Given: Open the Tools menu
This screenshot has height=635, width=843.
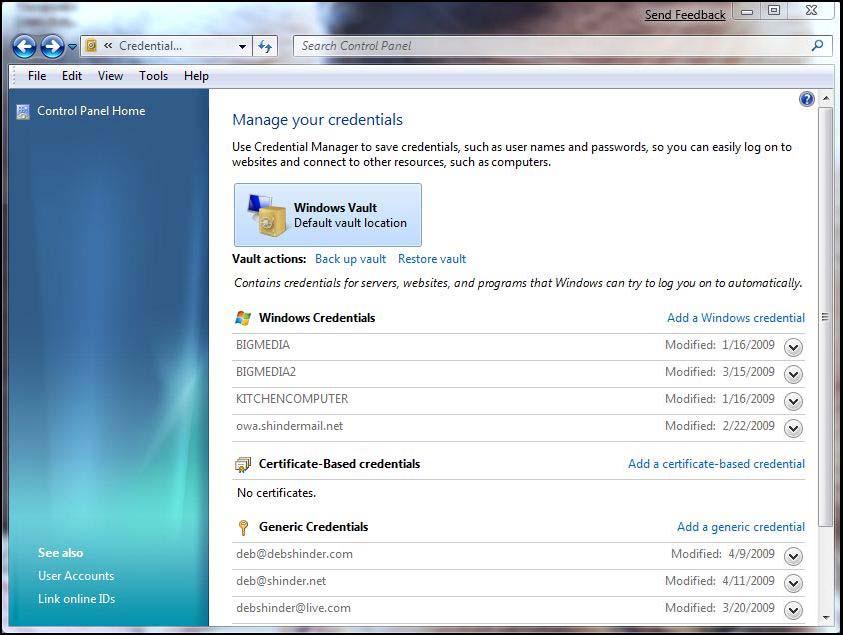Looking at the screenshot, I should pos(153,76).
